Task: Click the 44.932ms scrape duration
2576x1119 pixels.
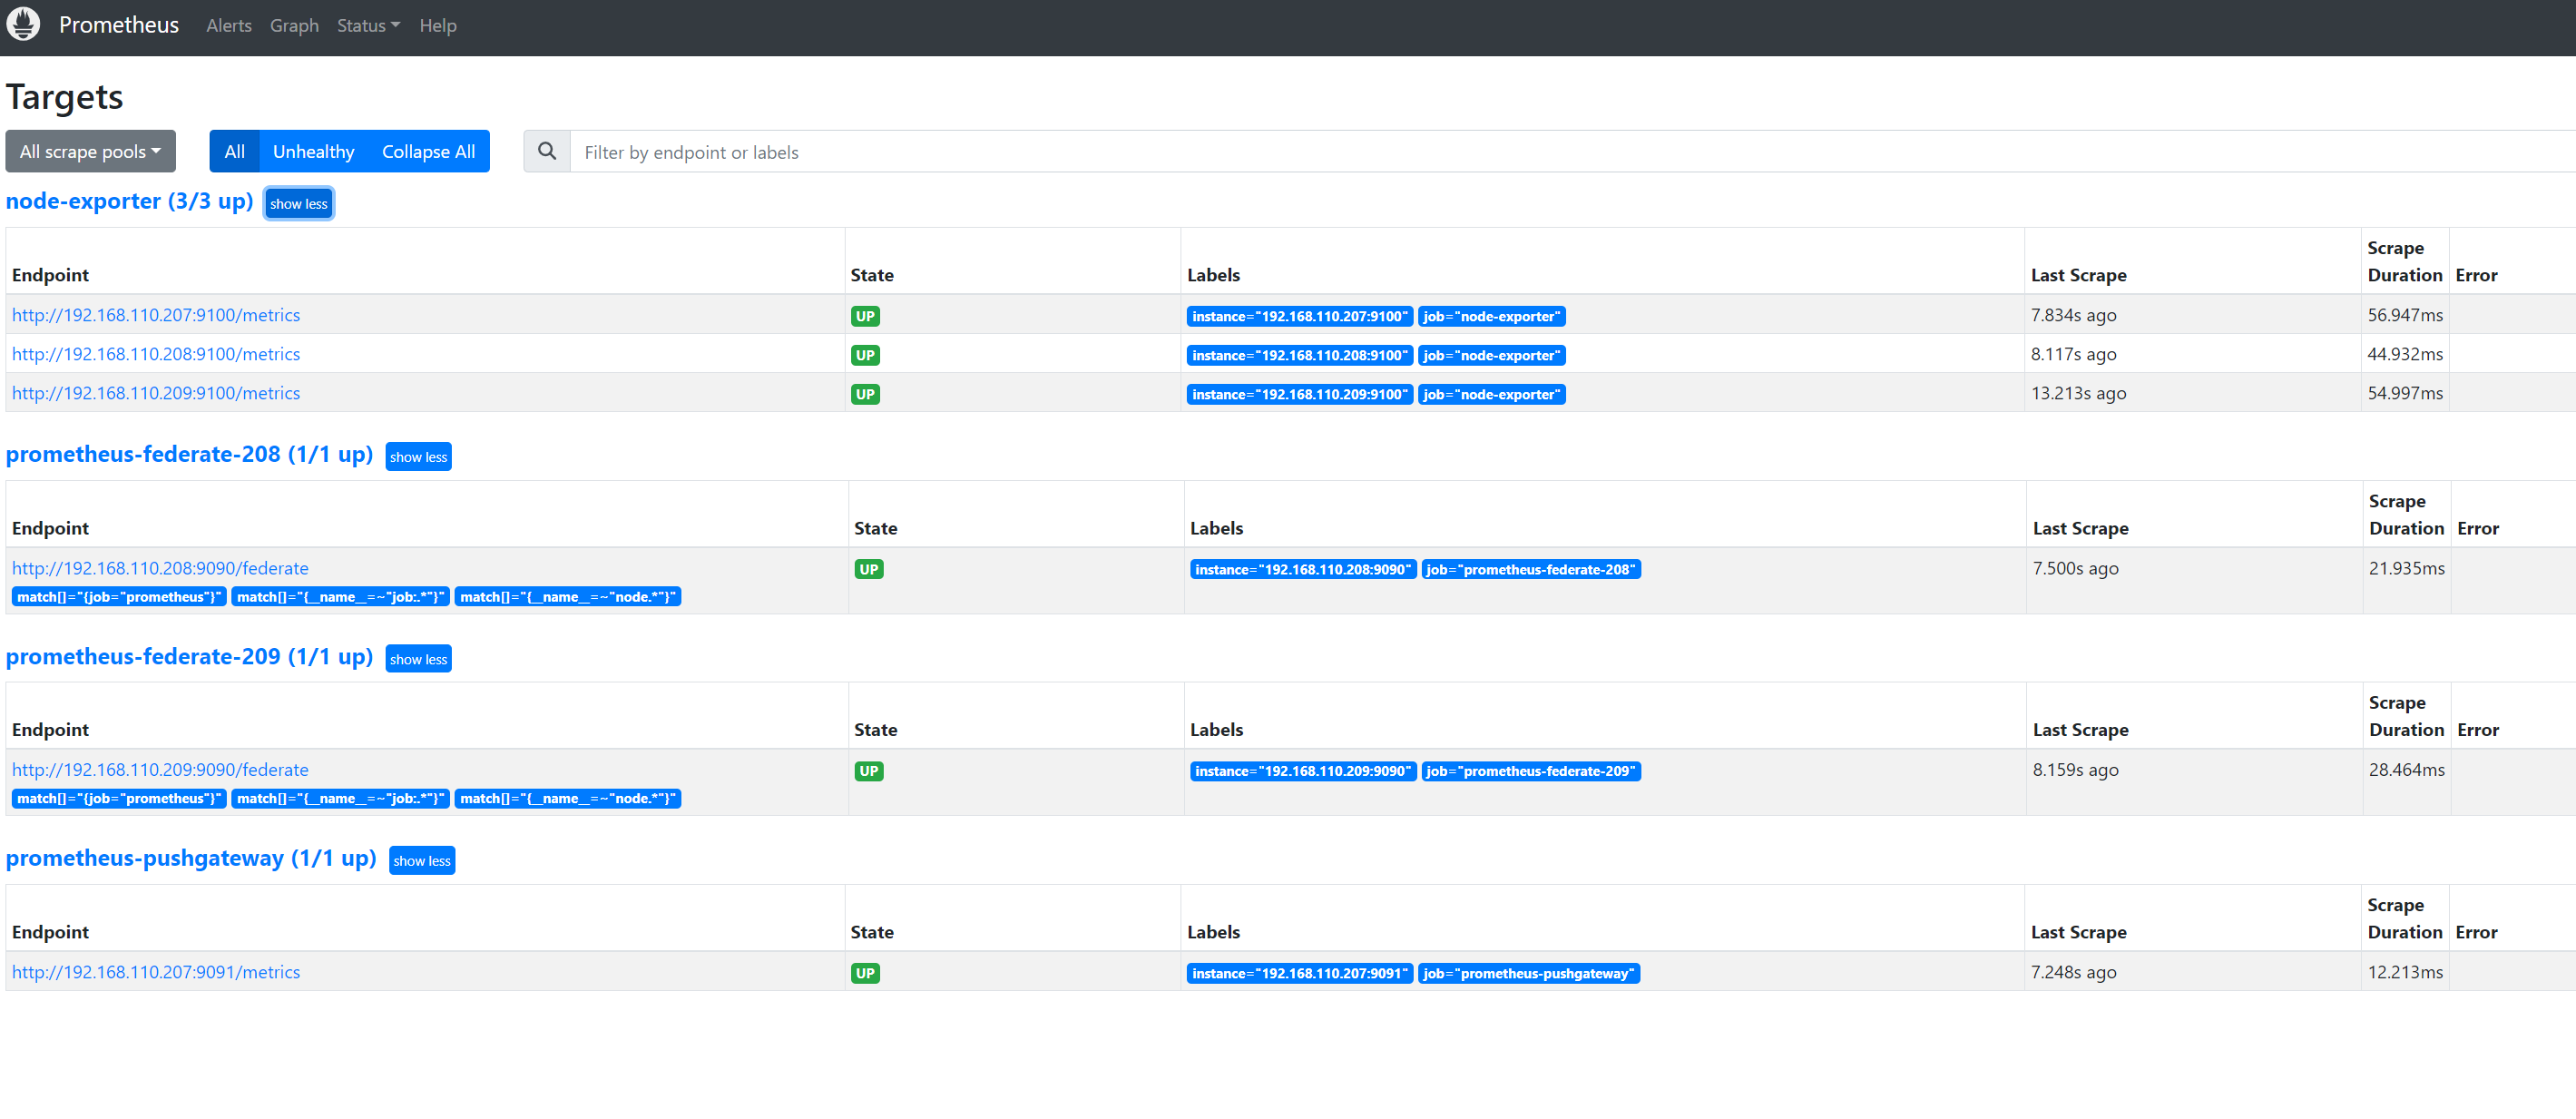Action: 2404,354
